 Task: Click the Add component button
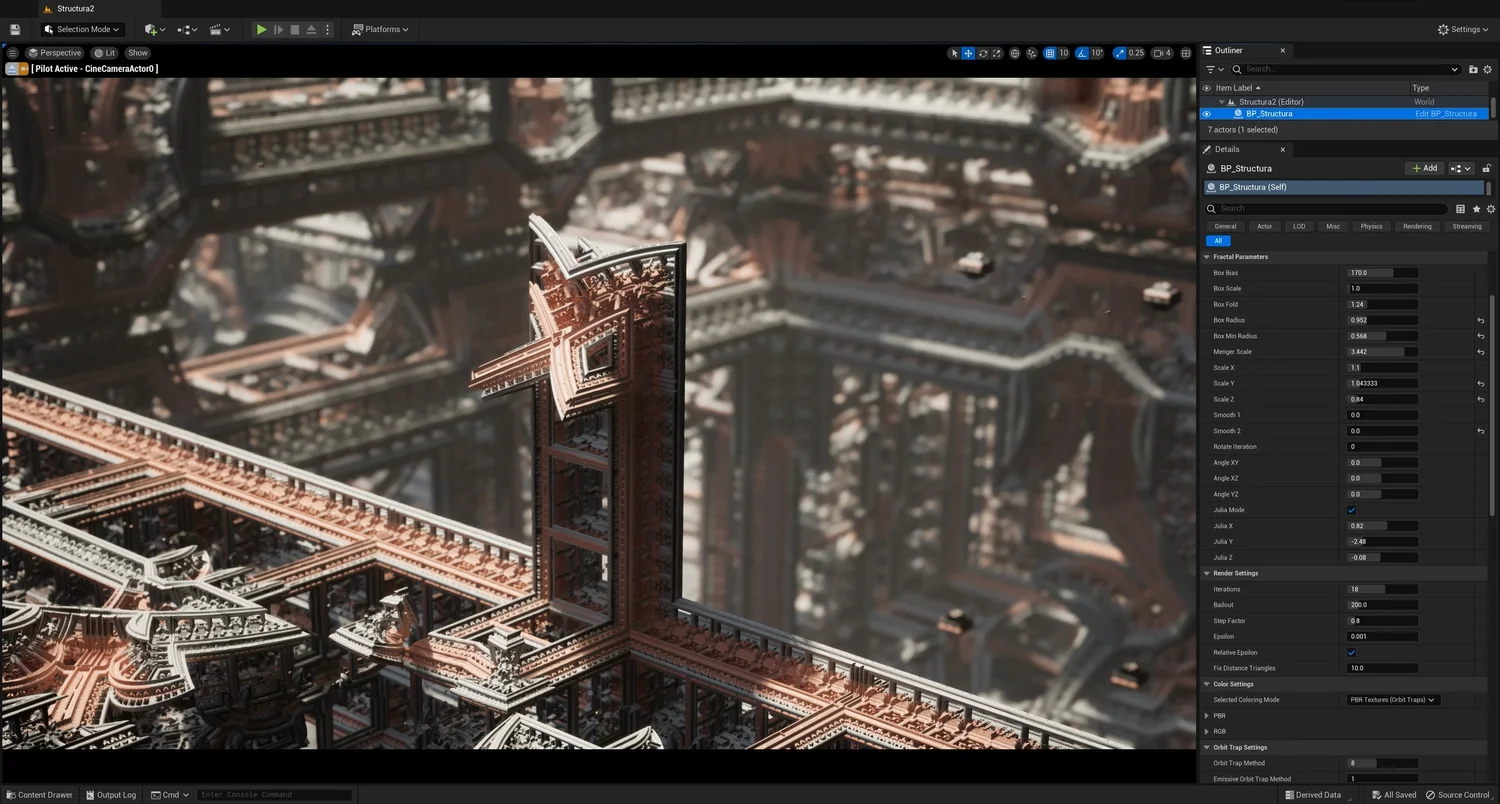(x=1424, y=168)
